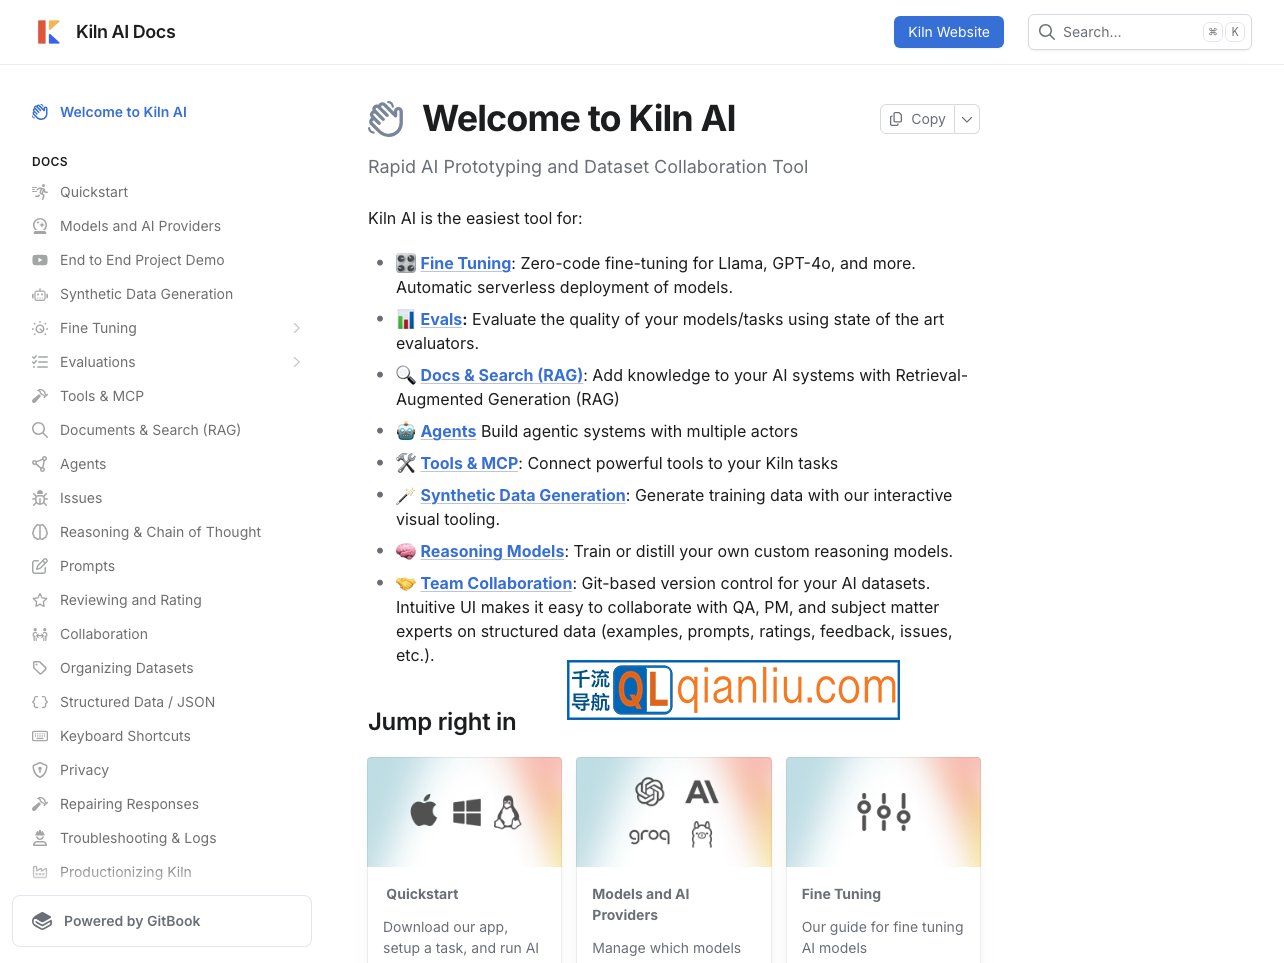Select the Agents icon in the sidebar
Viewport: 1284px width, 963px height.
tap(40, 464)
